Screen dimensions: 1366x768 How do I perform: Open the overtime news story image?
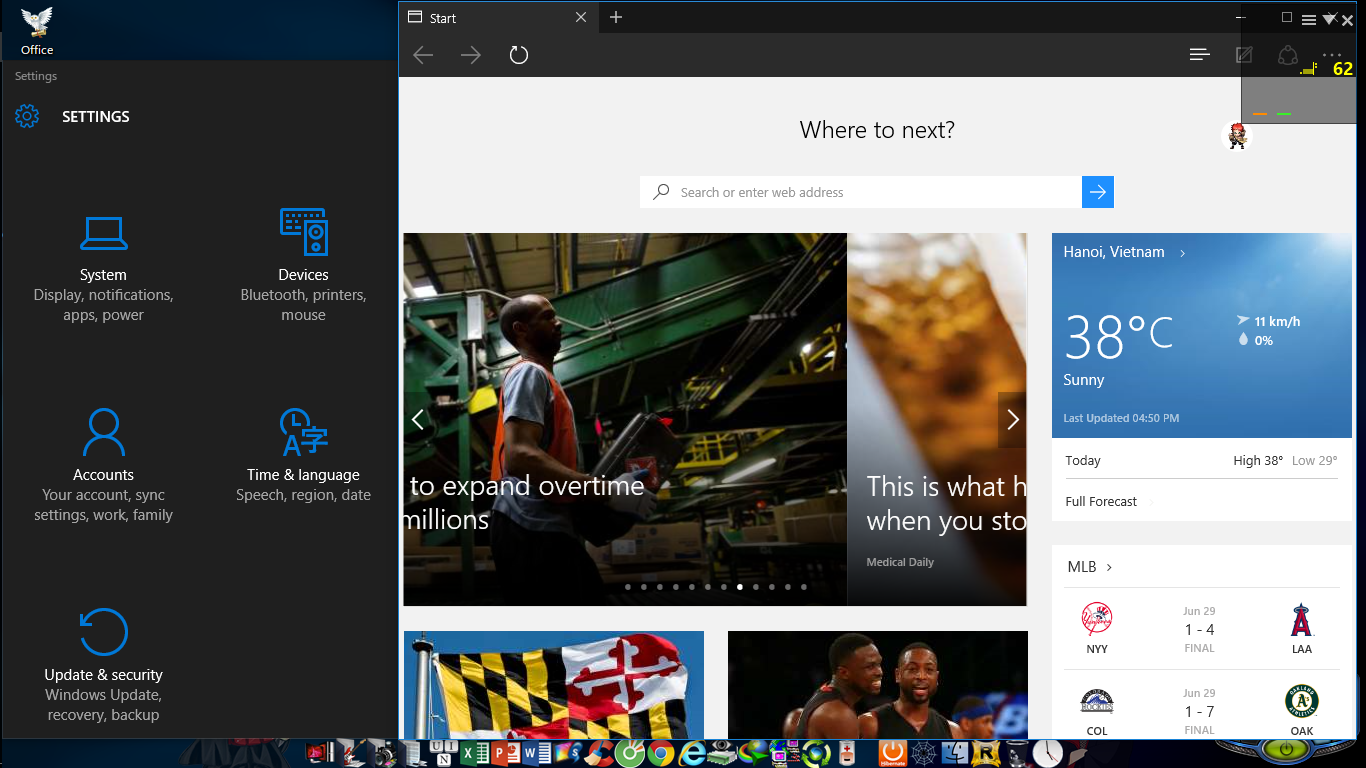point(625,420)
